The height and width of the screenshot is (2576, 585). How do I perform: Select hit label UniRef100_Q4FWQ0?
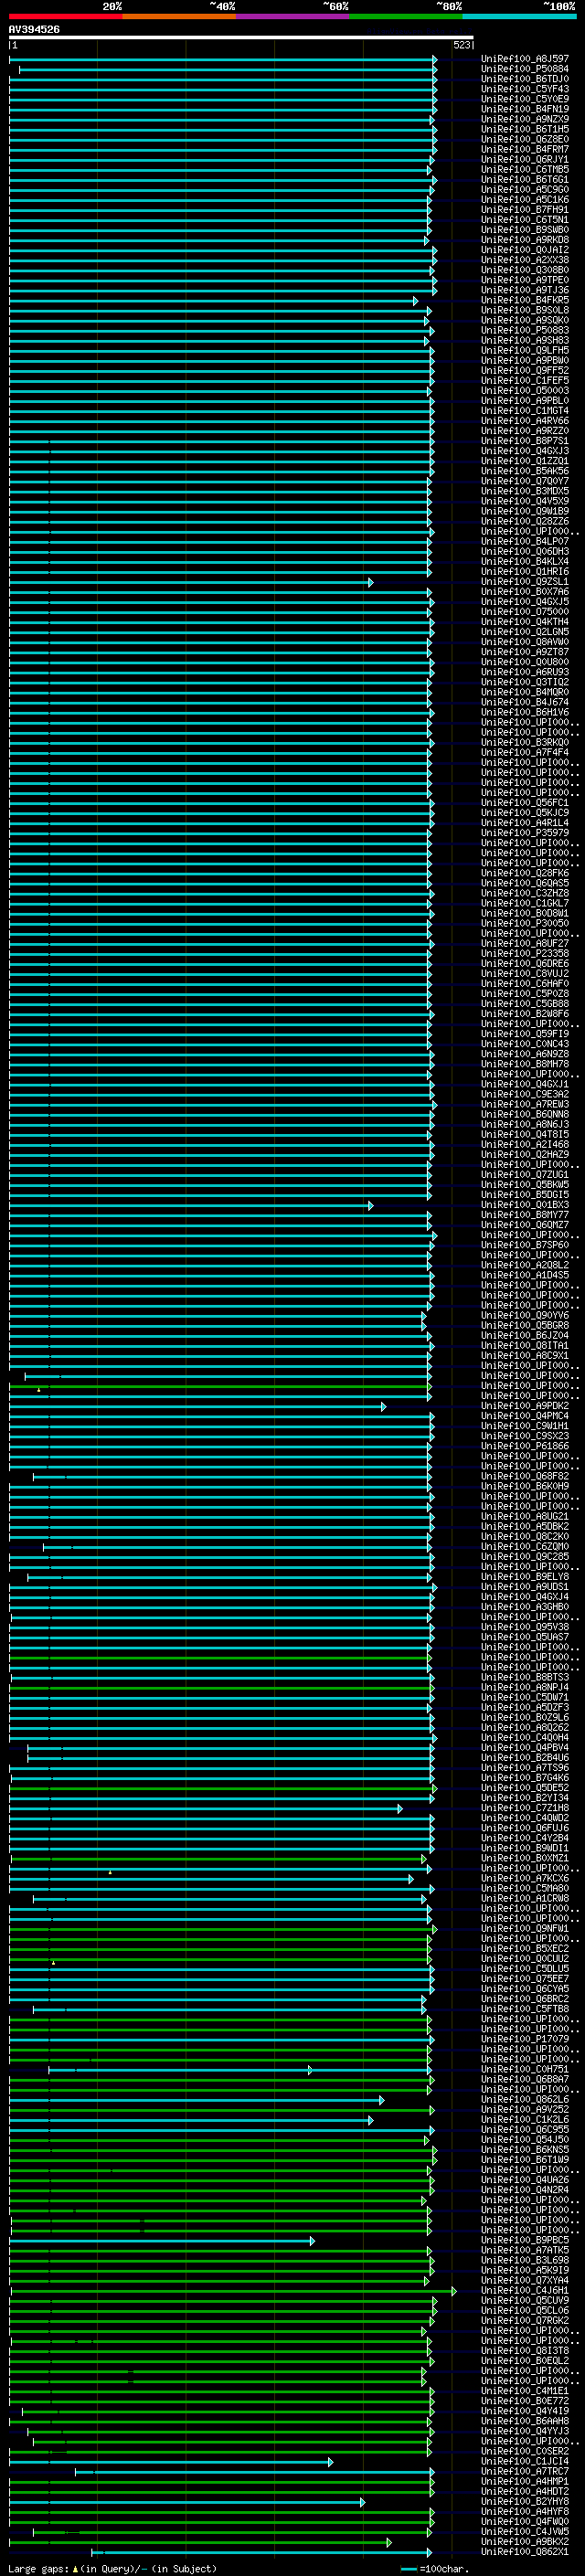(x=525, y=2521)
